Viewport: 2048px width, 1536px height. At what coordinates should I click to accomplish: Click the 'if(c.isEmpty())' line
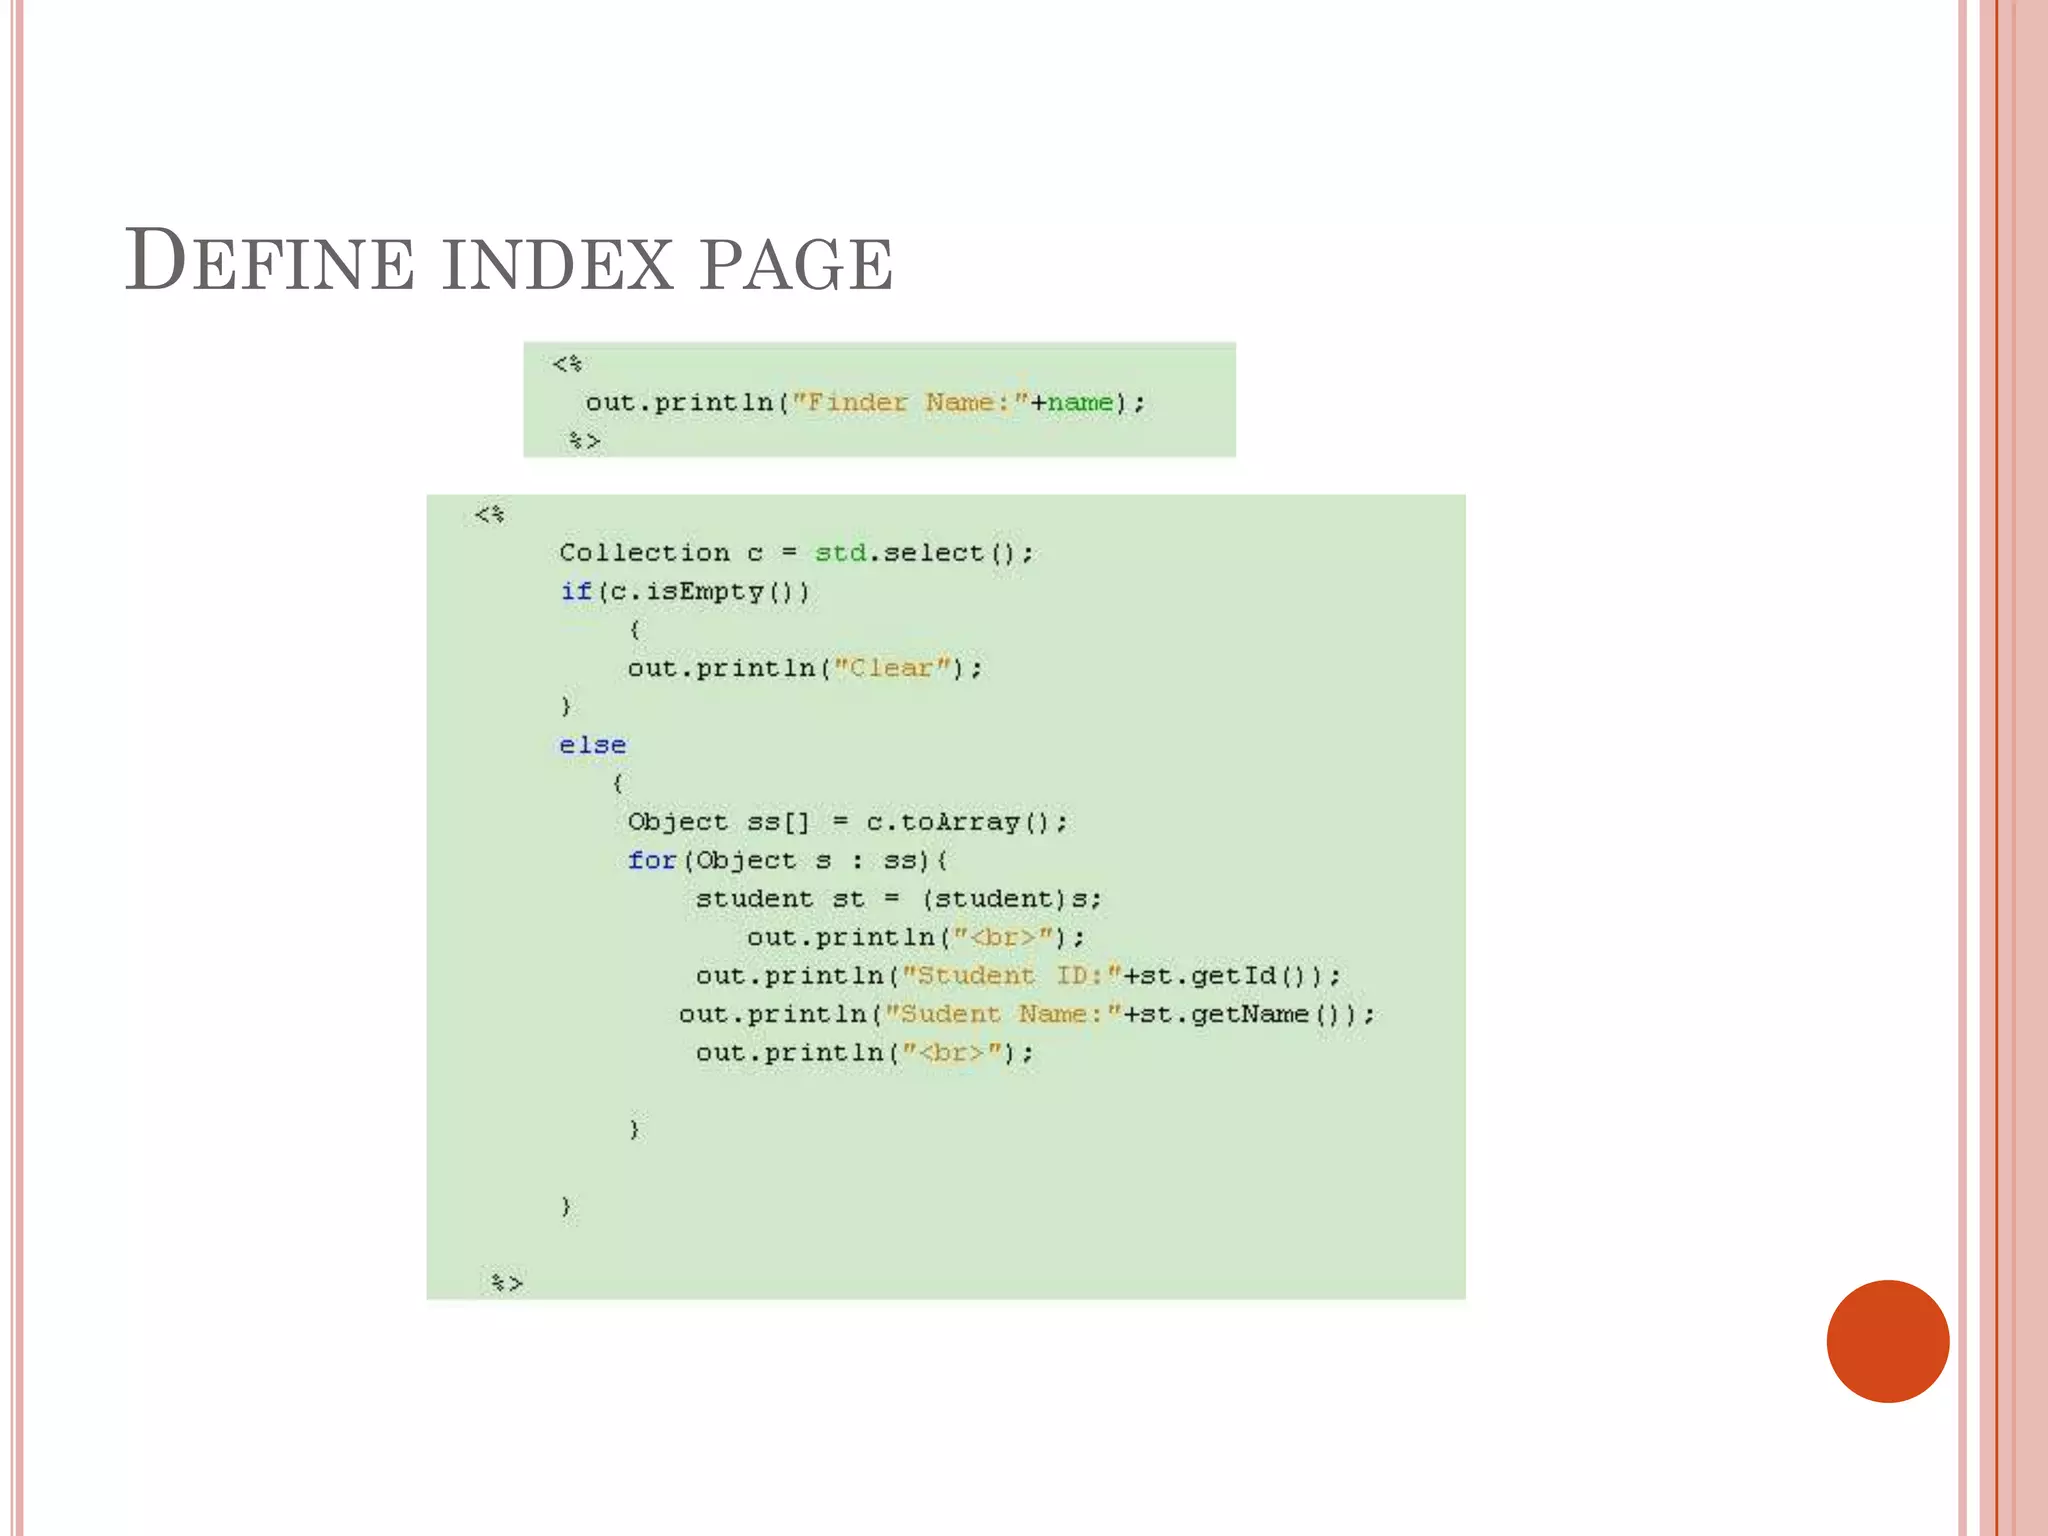coord(685,592)
